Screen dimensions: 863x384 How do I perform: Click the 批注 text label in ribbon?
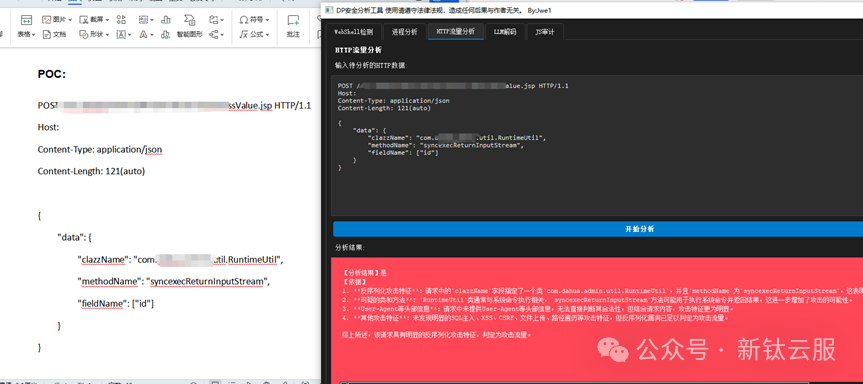click(293, 34)
